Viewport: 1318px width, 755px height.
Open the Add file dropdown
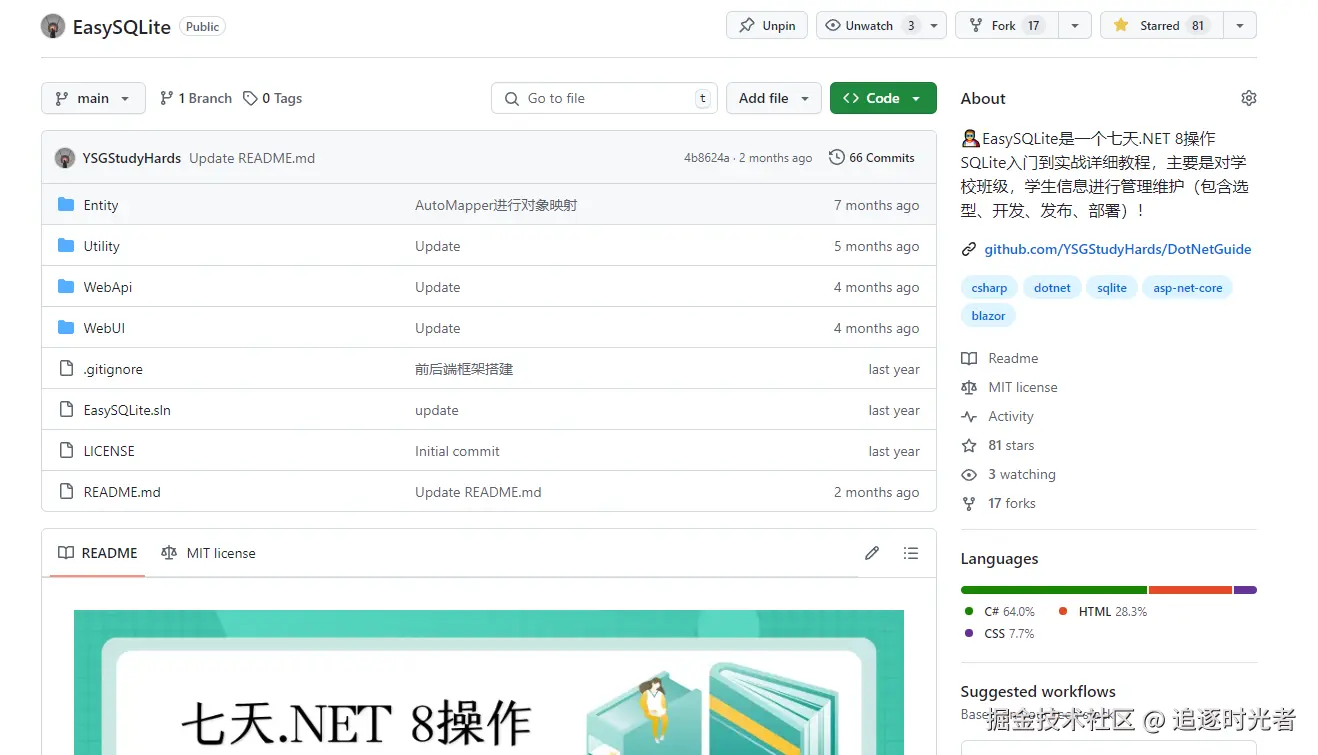(774, 98)
